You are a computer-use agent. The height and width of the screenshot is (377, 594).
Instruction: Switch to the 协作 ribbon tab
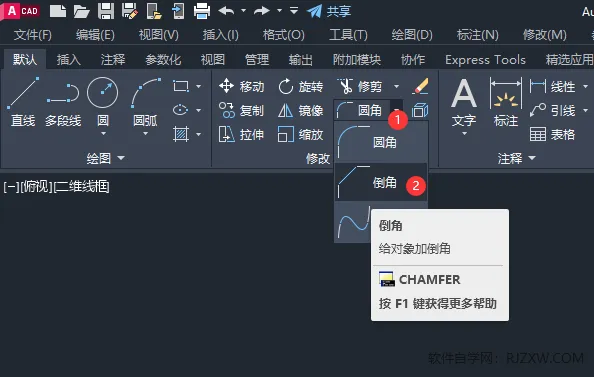(413, 59)
